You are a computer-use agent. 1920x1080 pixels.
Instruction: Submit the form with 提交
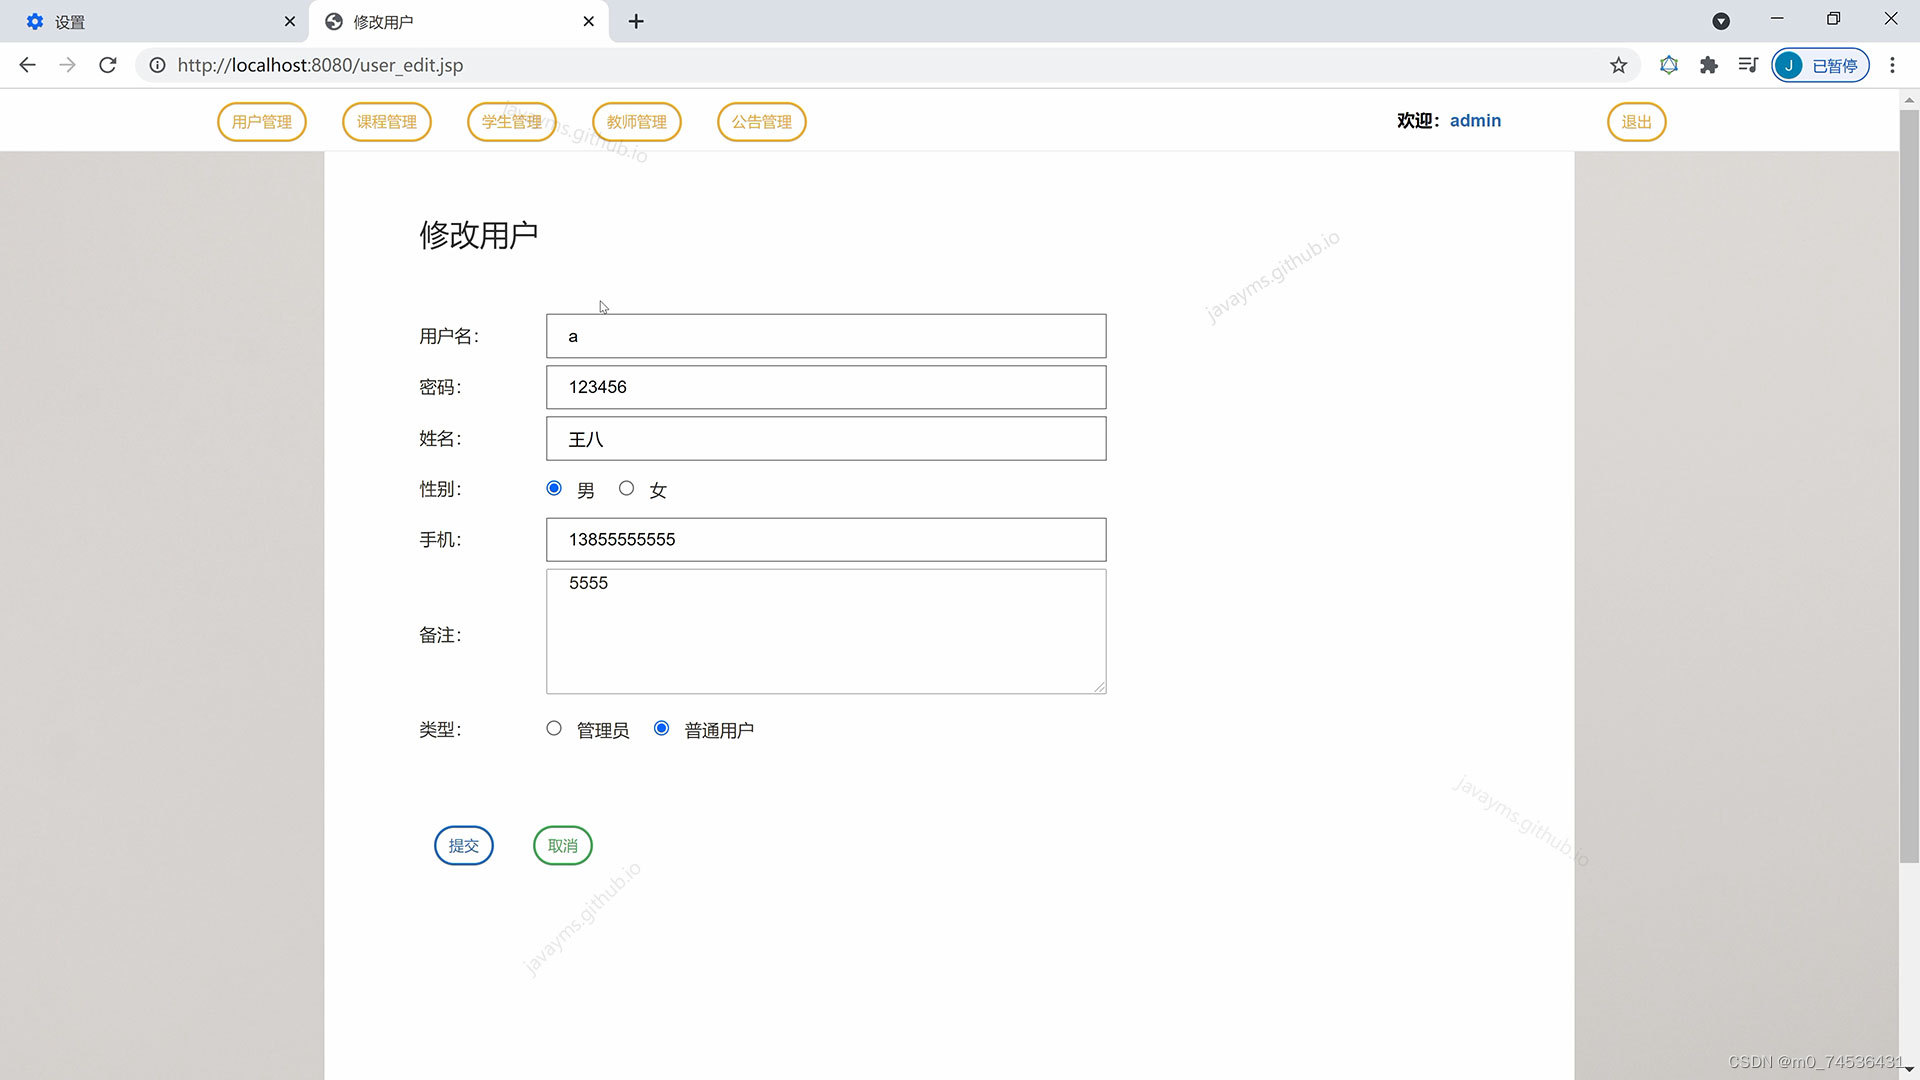(464, 846)
